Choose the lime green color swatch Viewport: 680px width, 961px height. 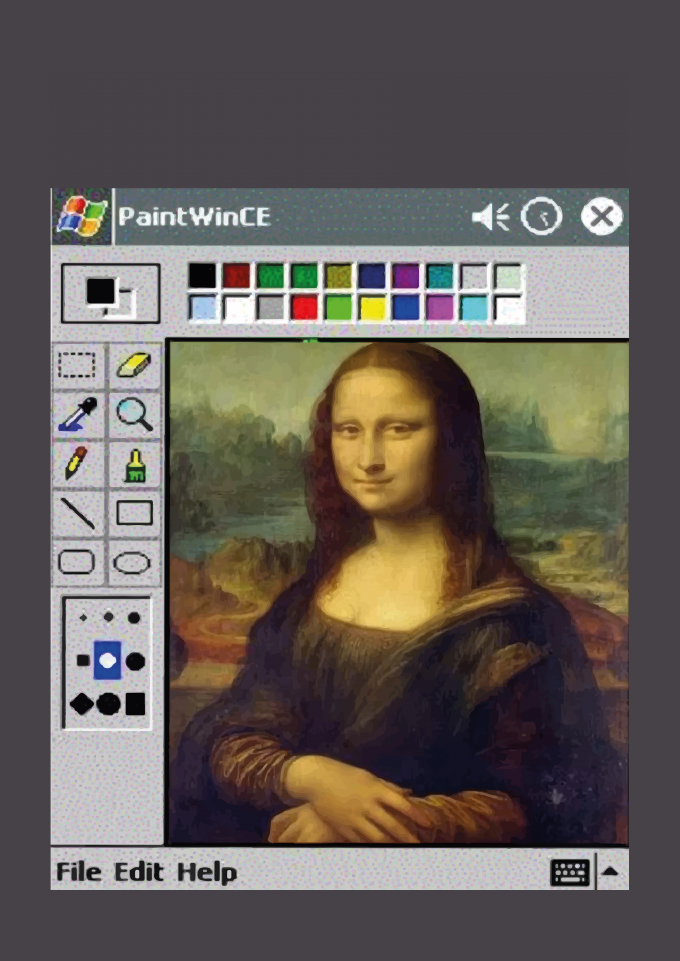coord(339,308)
